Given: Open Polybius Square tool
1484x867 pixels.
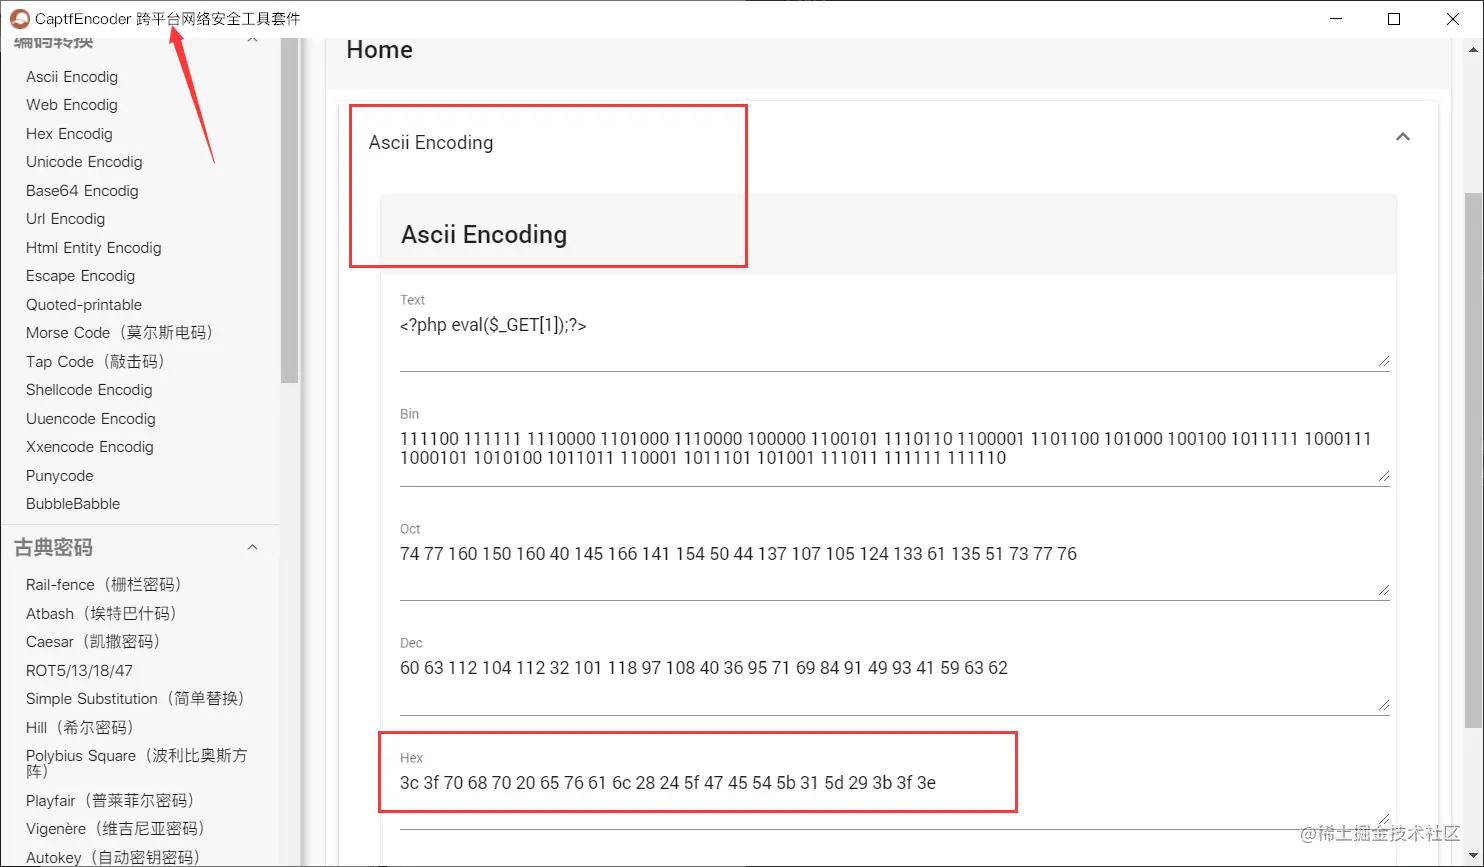Looking at the screenshot, I should pyautogui.click(x=136, y=764).
